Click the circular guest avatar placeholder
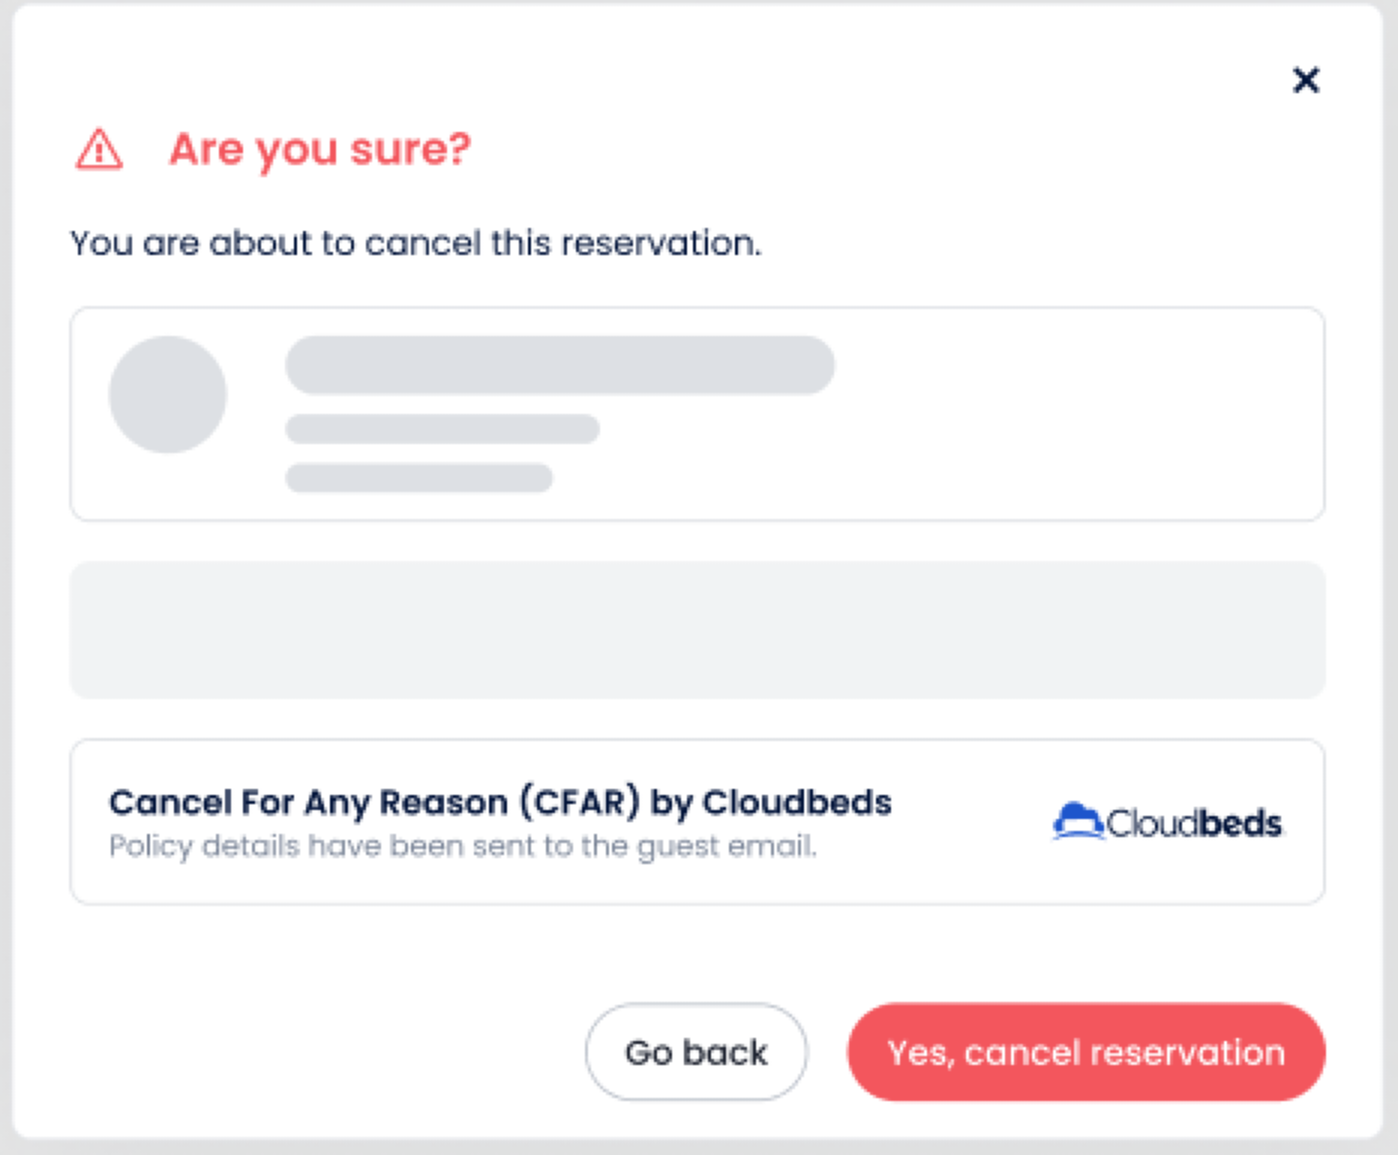Image resolution: width=1398 pixels, height=1155 pixels. 168,394
